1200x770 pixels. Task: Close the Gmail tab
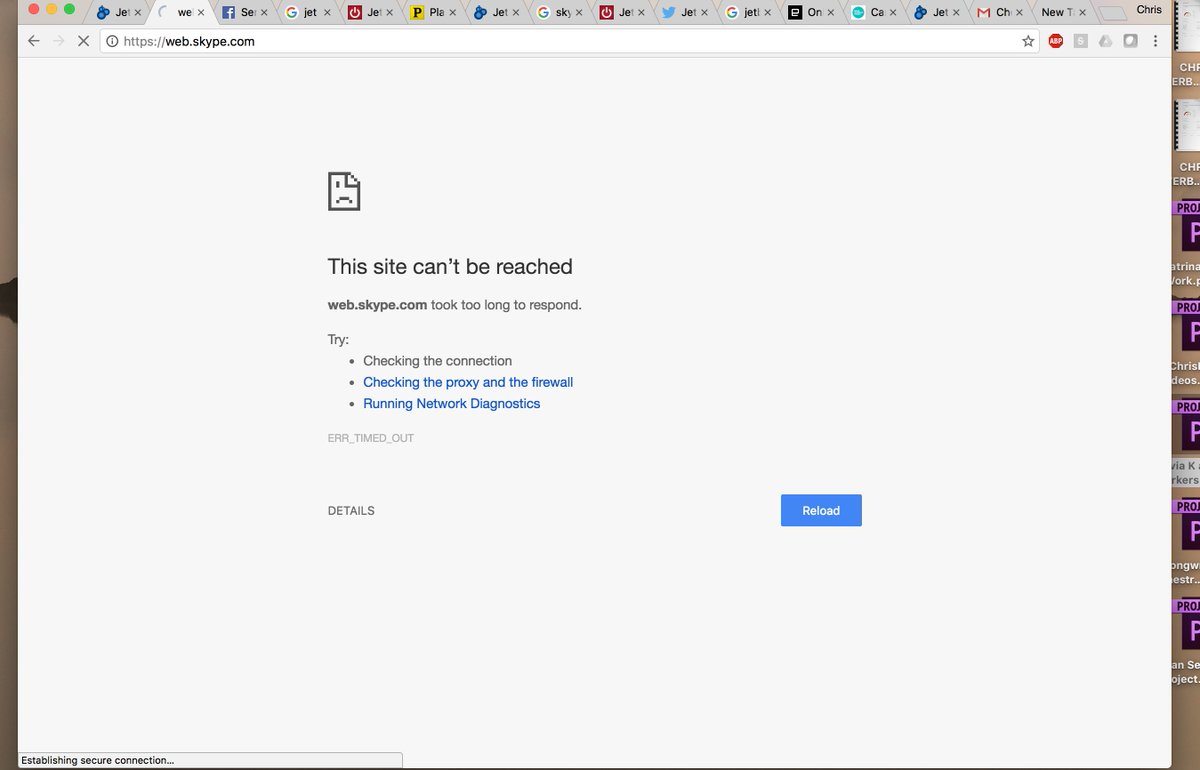1020,13
